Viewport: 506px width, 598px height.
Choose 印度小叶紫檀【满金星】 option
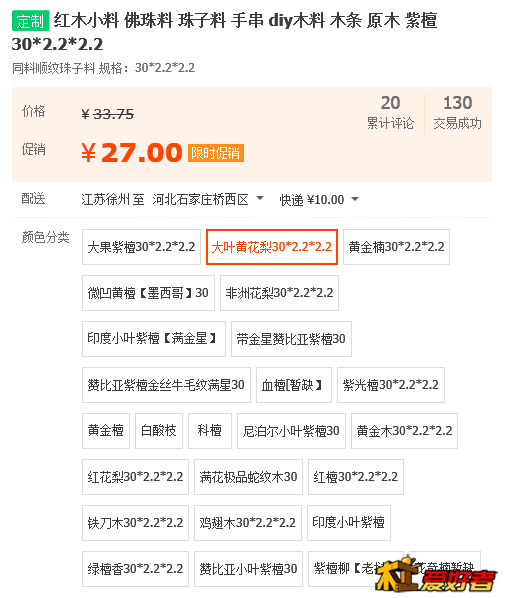pos(154,339)
